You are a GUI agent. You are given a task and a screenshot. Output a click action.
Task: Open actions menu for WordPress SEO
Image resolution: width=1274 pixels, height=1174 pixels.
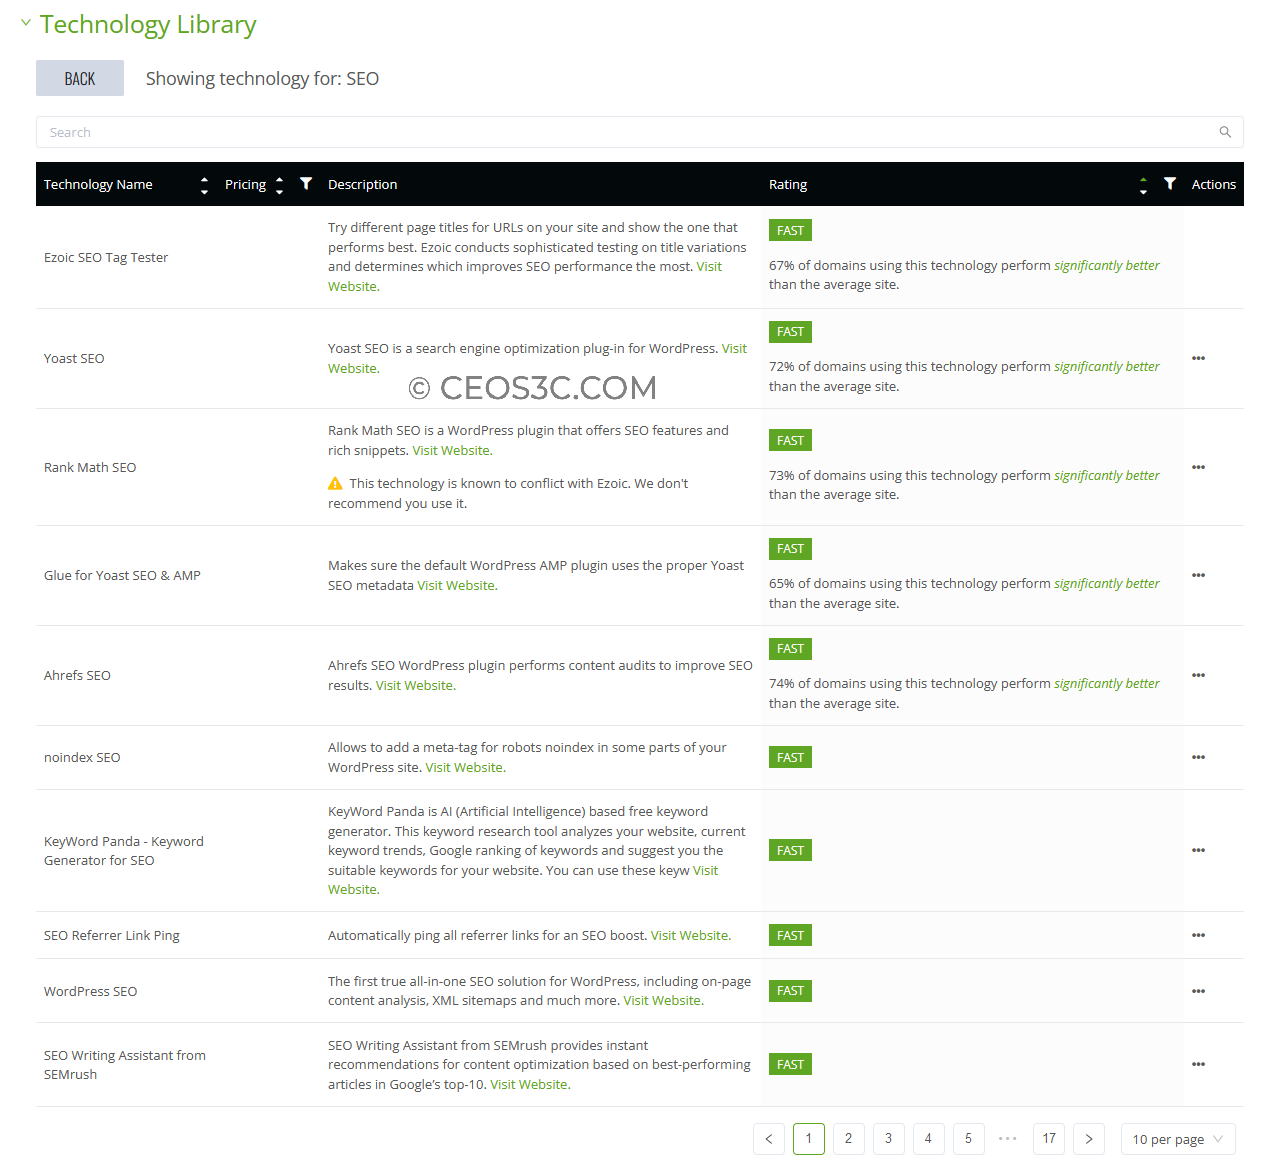(1198, 991)
